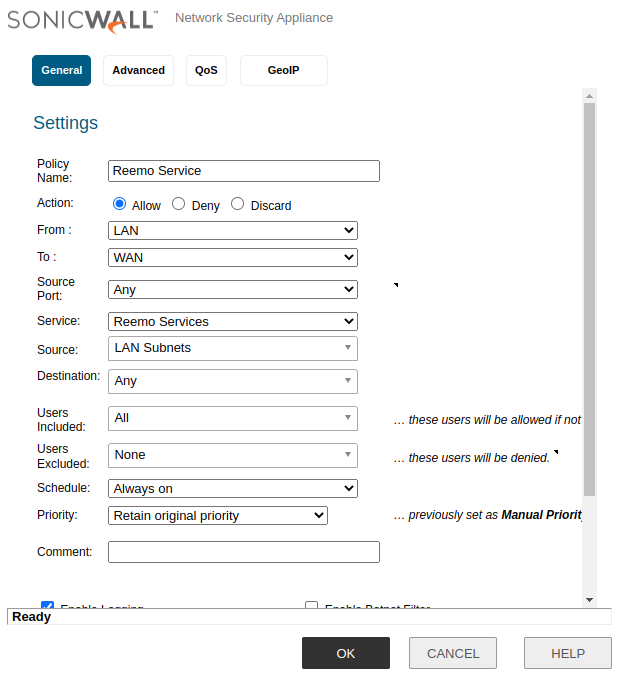Open the Source dropdown showing LAN Subnets
The width and height of the screenshot is (623, 682).
point(232,348)
